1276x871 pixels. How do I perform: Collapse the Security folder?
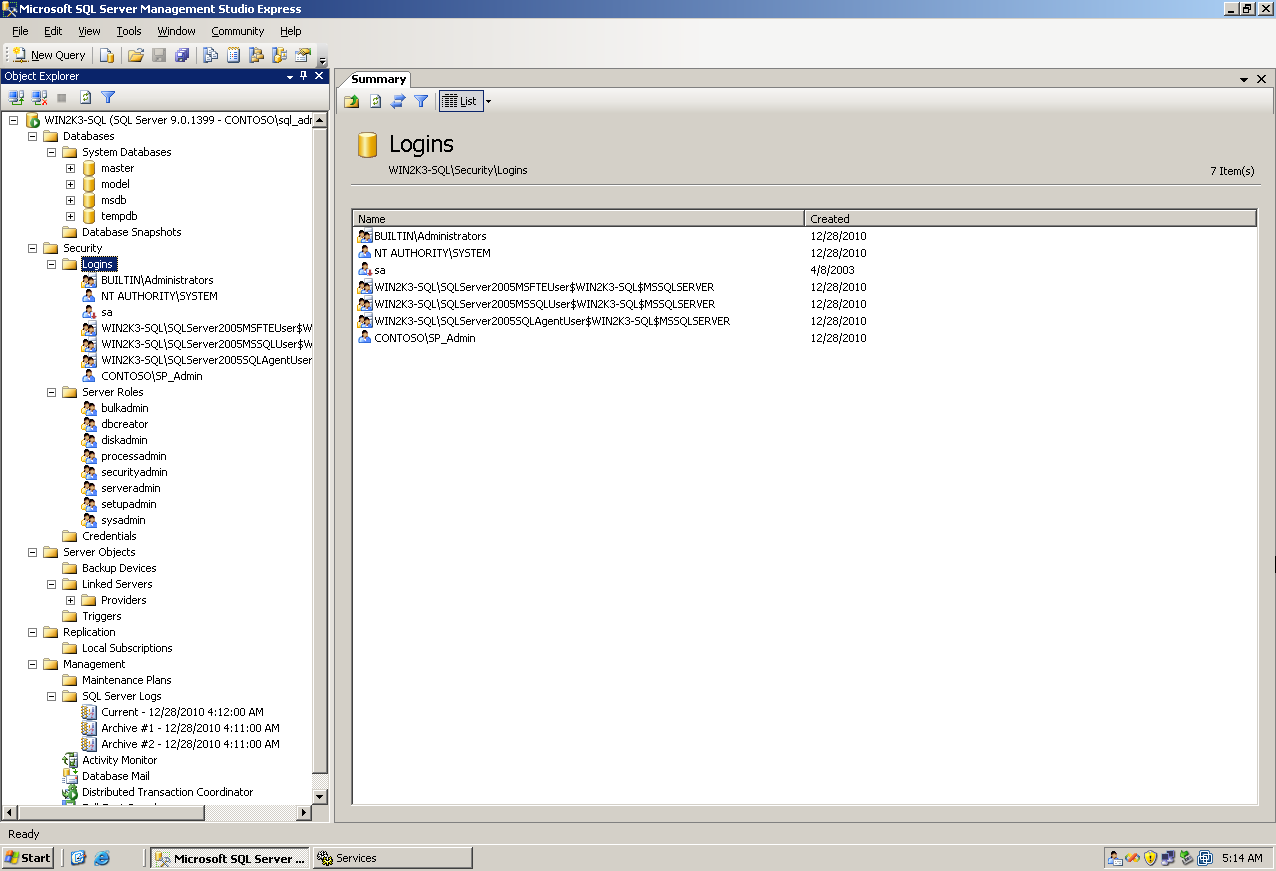(32, 248)
